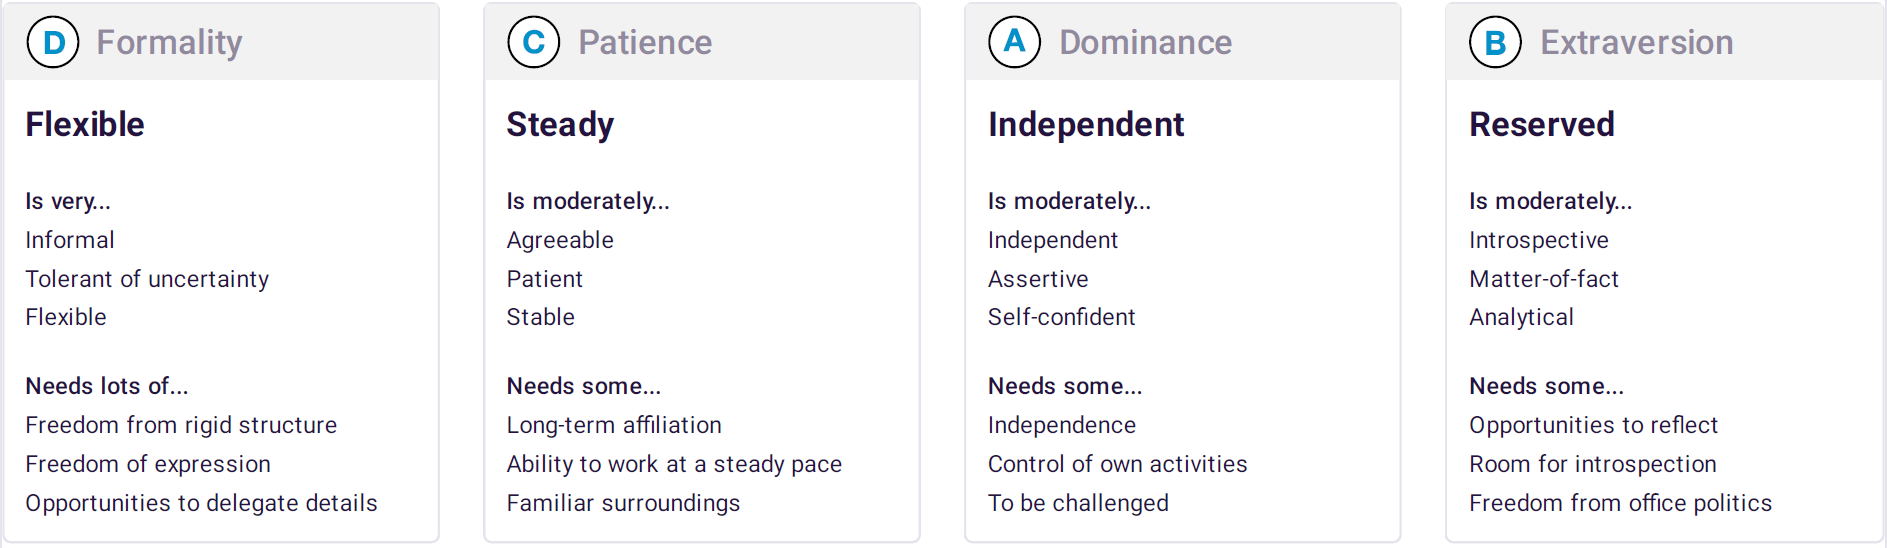Screen dimensions: 1887x548
Task: Click 'Matter-of-fact' trait in Extraversion card
Action: (1544, 279)
